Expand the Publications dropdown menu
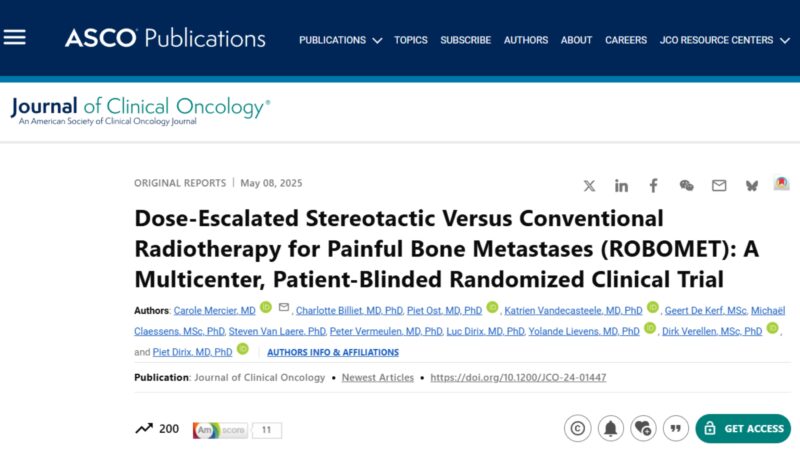 click(x=340, y=40)
